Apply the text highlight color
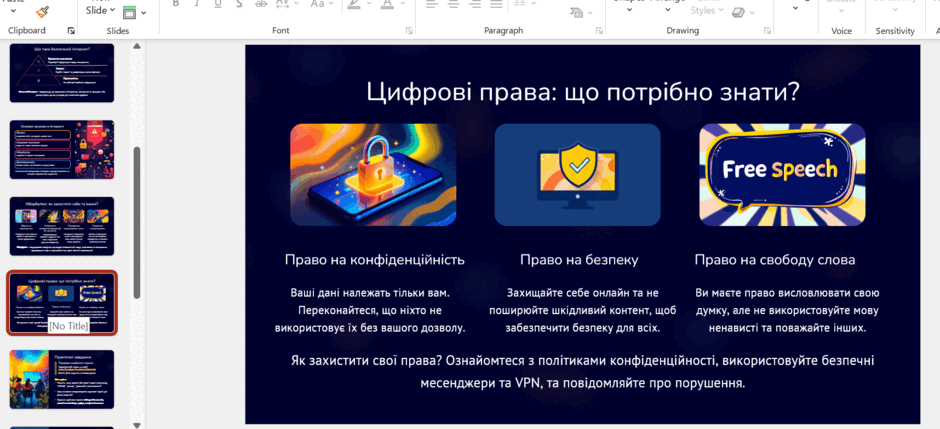940x429 pixels. [354, 4]
